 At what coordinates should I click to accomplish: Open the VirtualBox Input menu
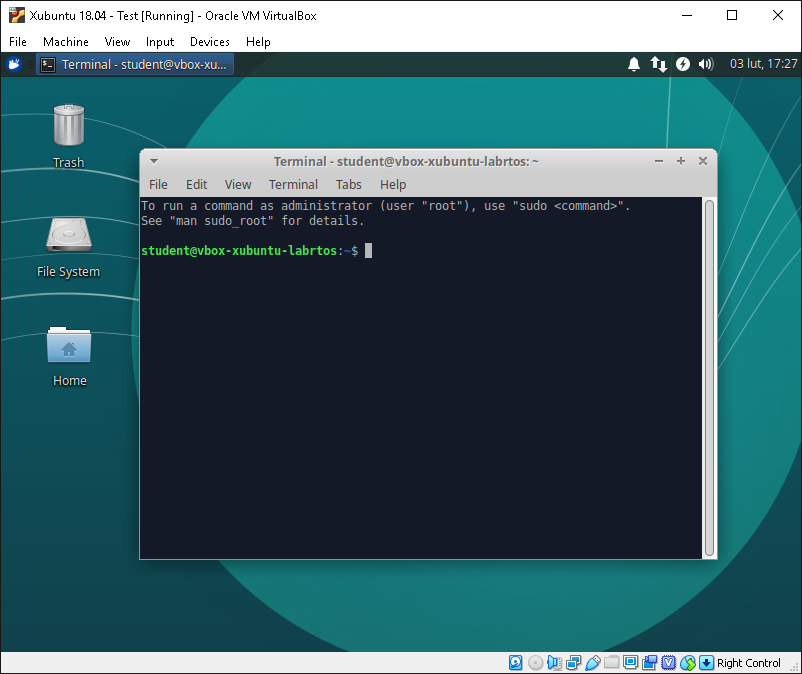coord(160,41)
